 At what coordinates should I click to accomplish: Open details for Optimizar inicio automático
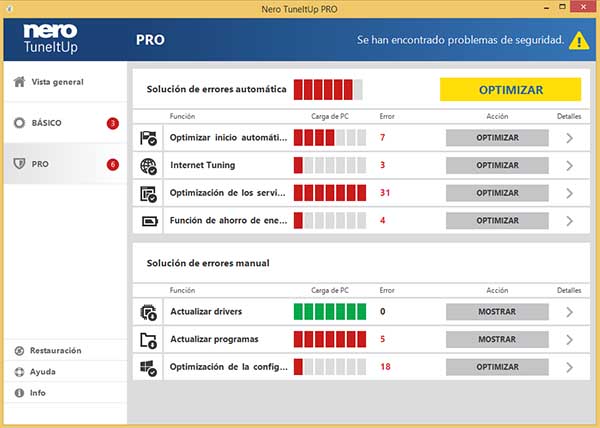[x=569, y=138]
